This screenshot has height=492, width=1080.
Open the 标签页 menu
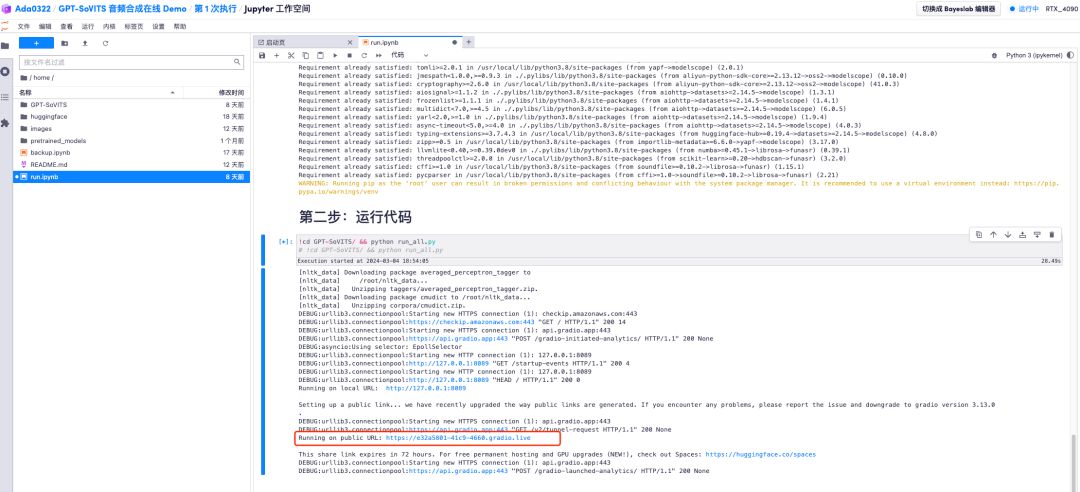pos(134,26)
